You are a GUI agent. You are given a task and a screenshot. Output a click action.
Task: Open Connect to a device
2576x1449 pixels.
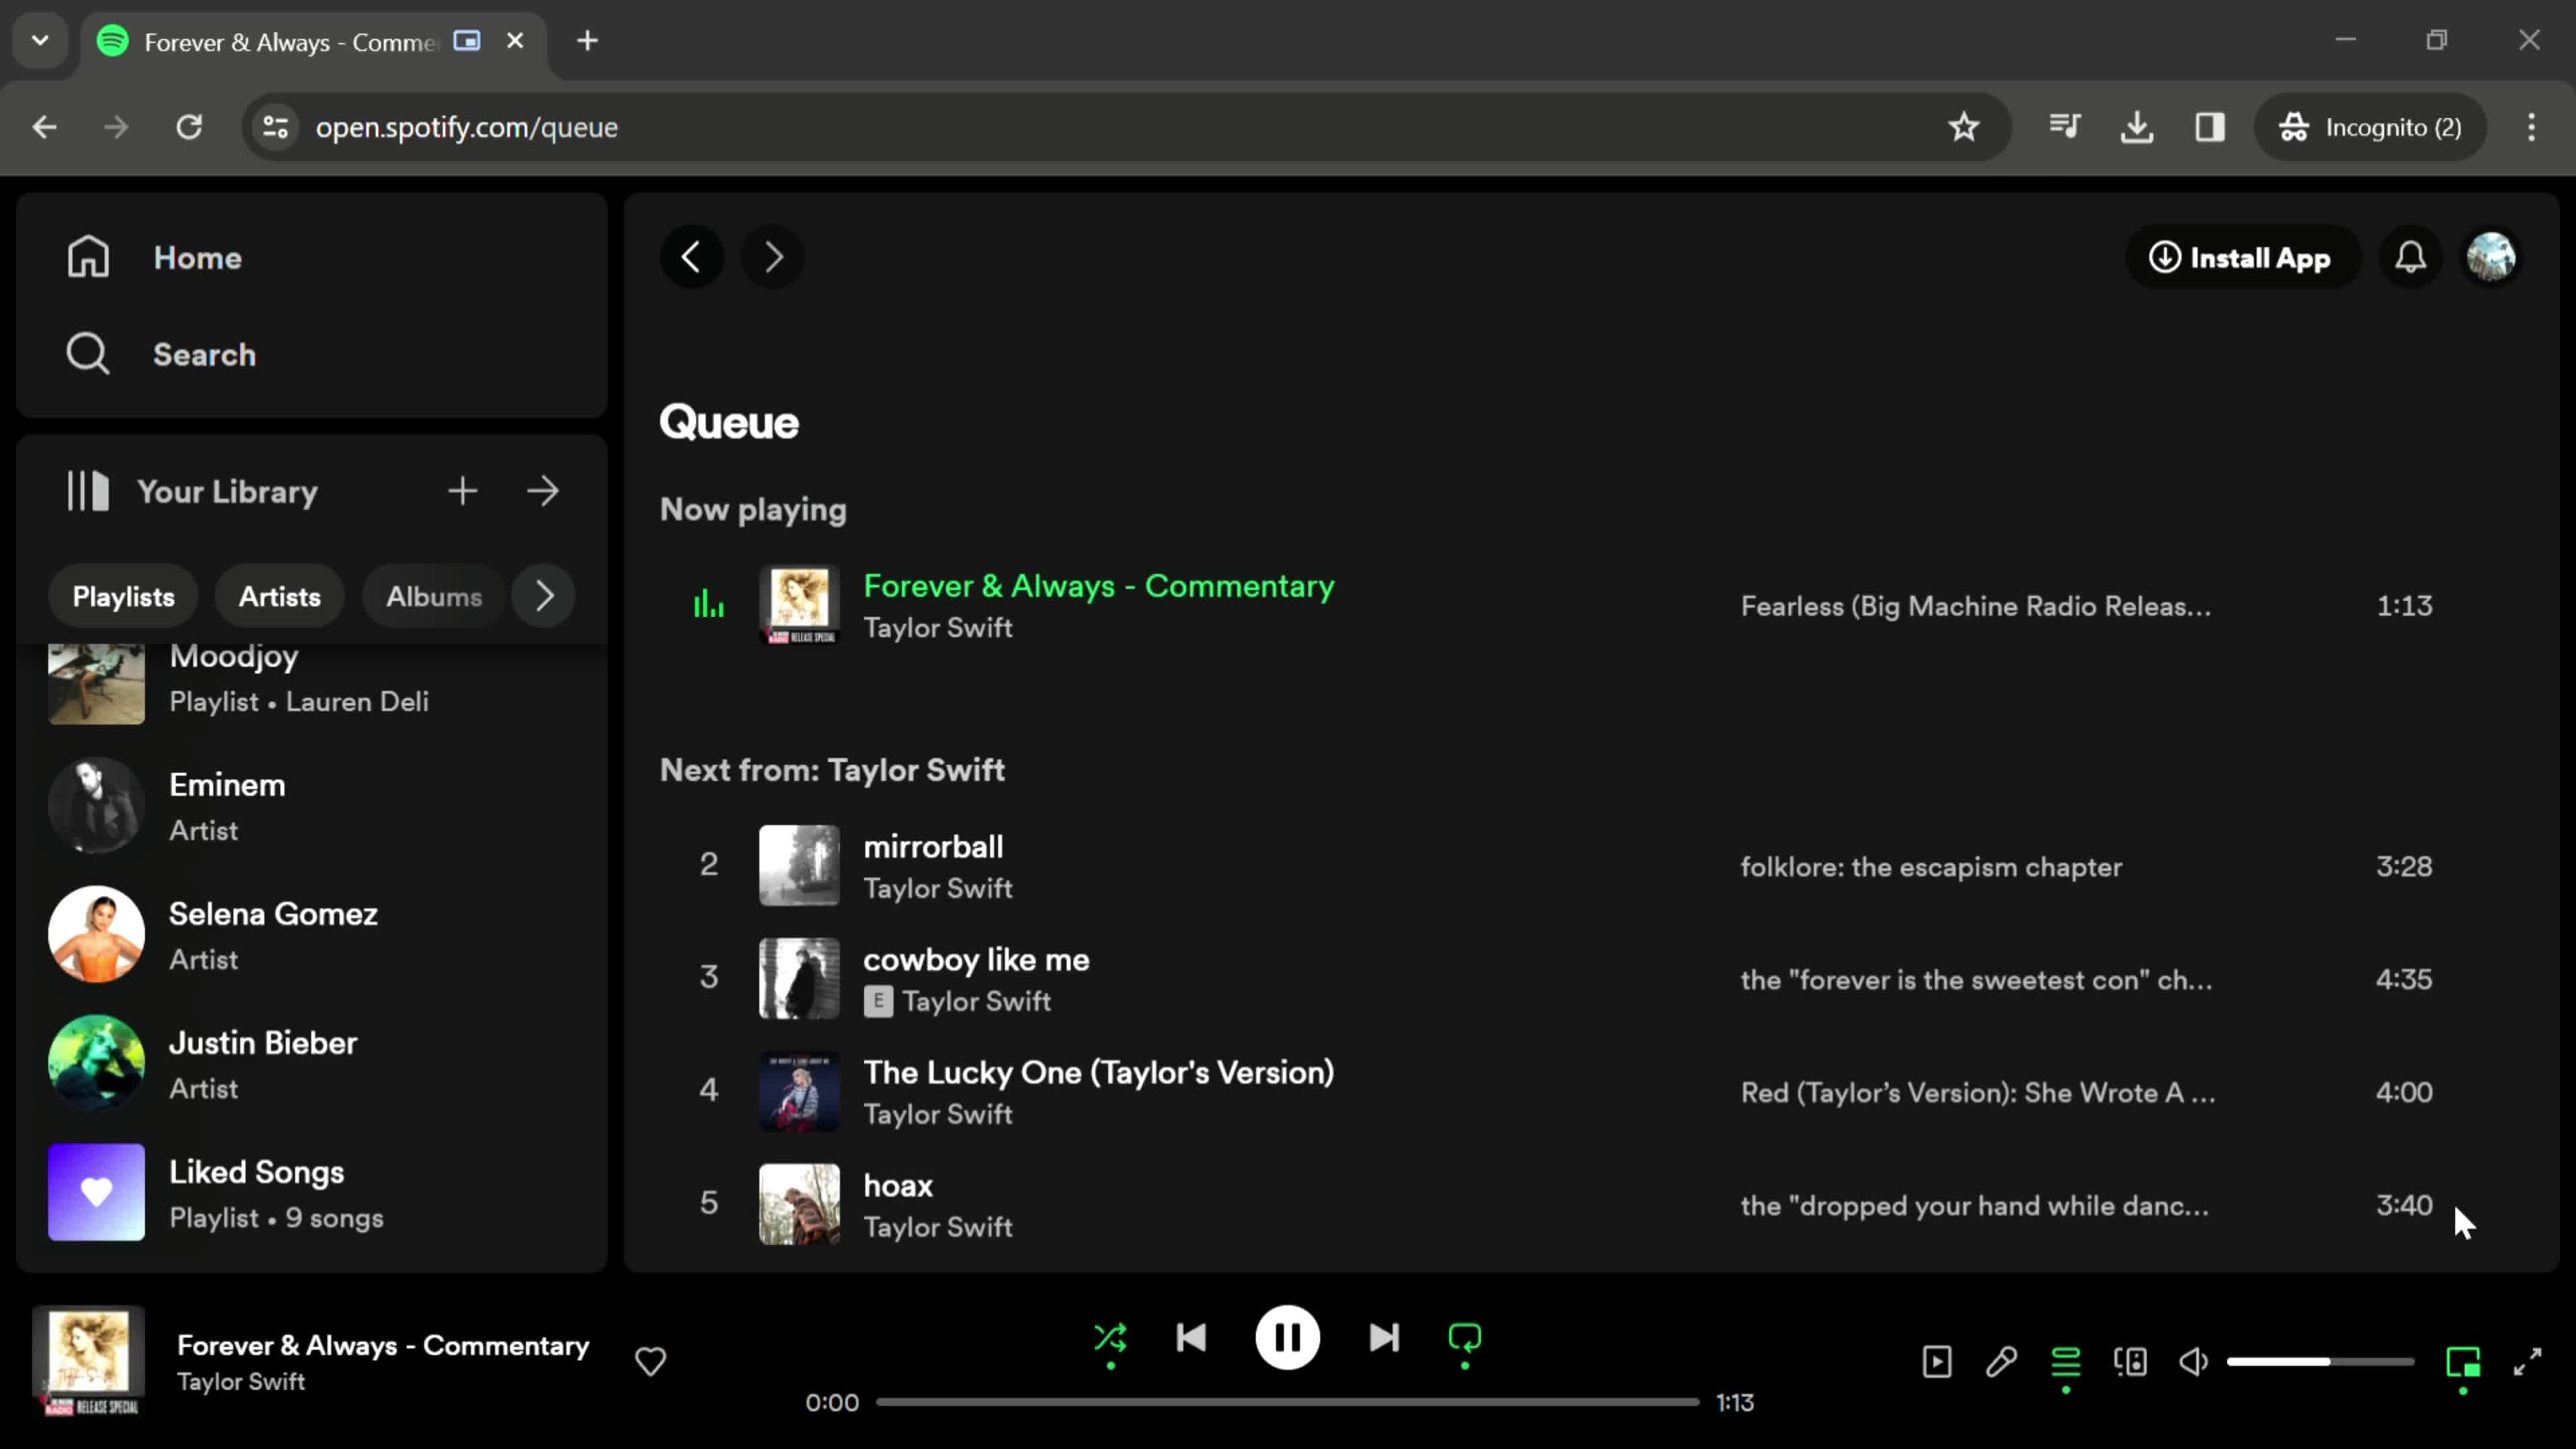2130,1361
